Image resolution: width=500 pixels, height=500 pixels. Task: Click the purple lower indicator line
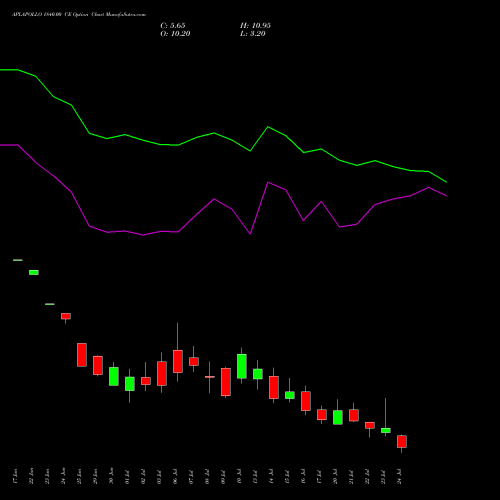coord(223,204)
